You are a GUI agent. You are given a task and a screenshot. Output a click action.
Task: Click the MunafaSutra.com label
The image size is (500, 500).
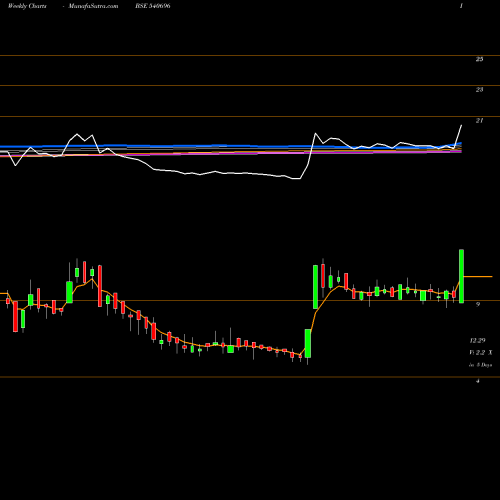[93, 6]
